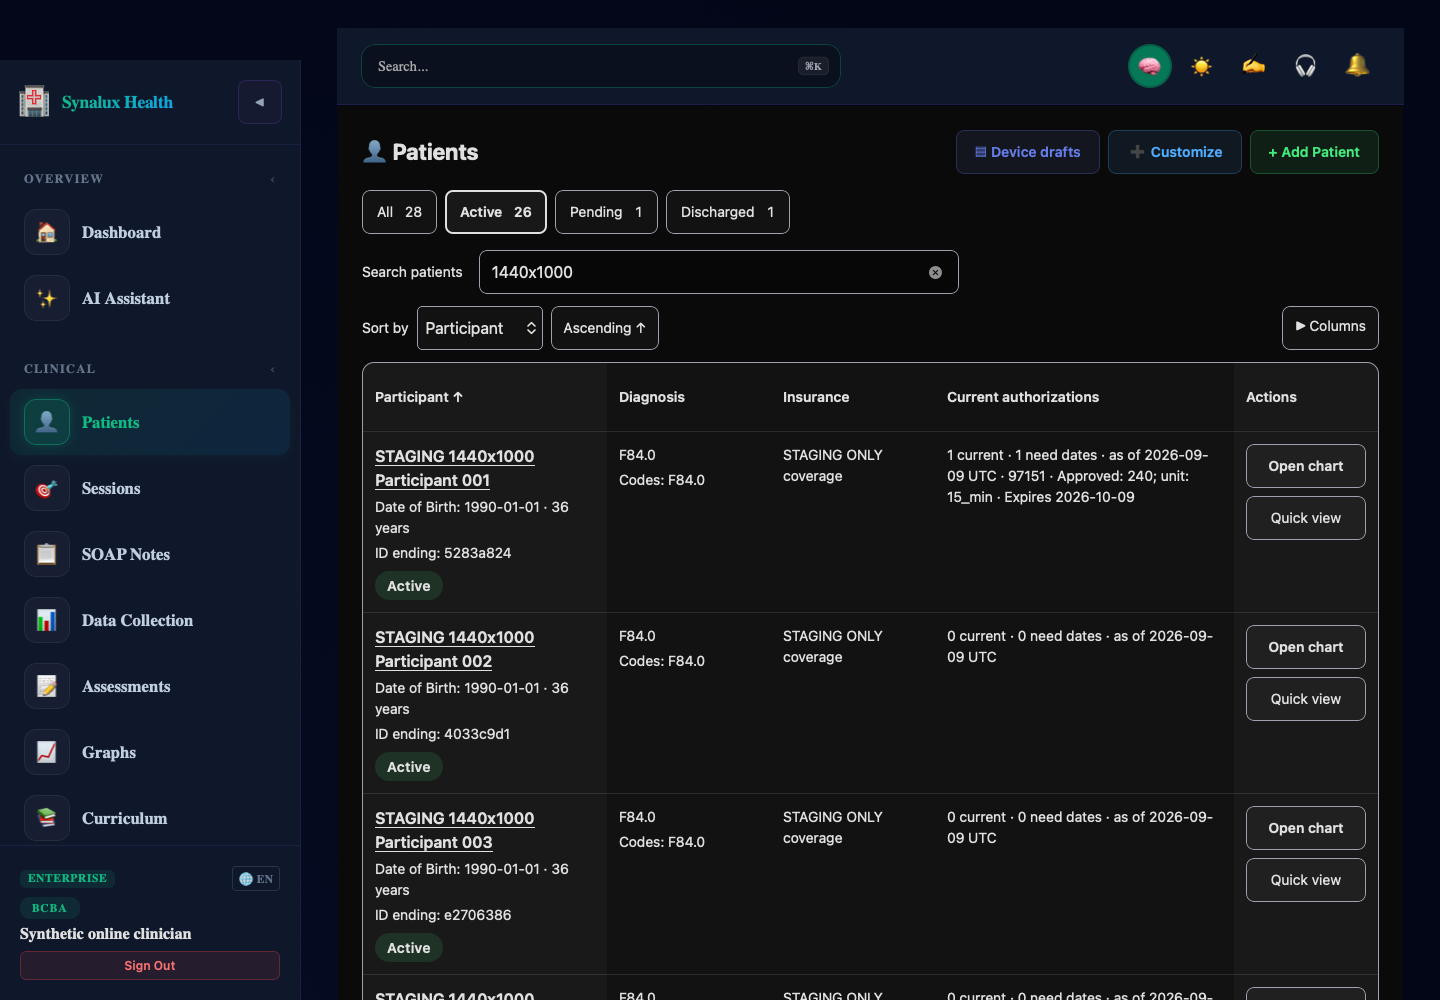Switch language using the EN selector
Screen dimensions: 1440x1000
(x=256, y=879)
